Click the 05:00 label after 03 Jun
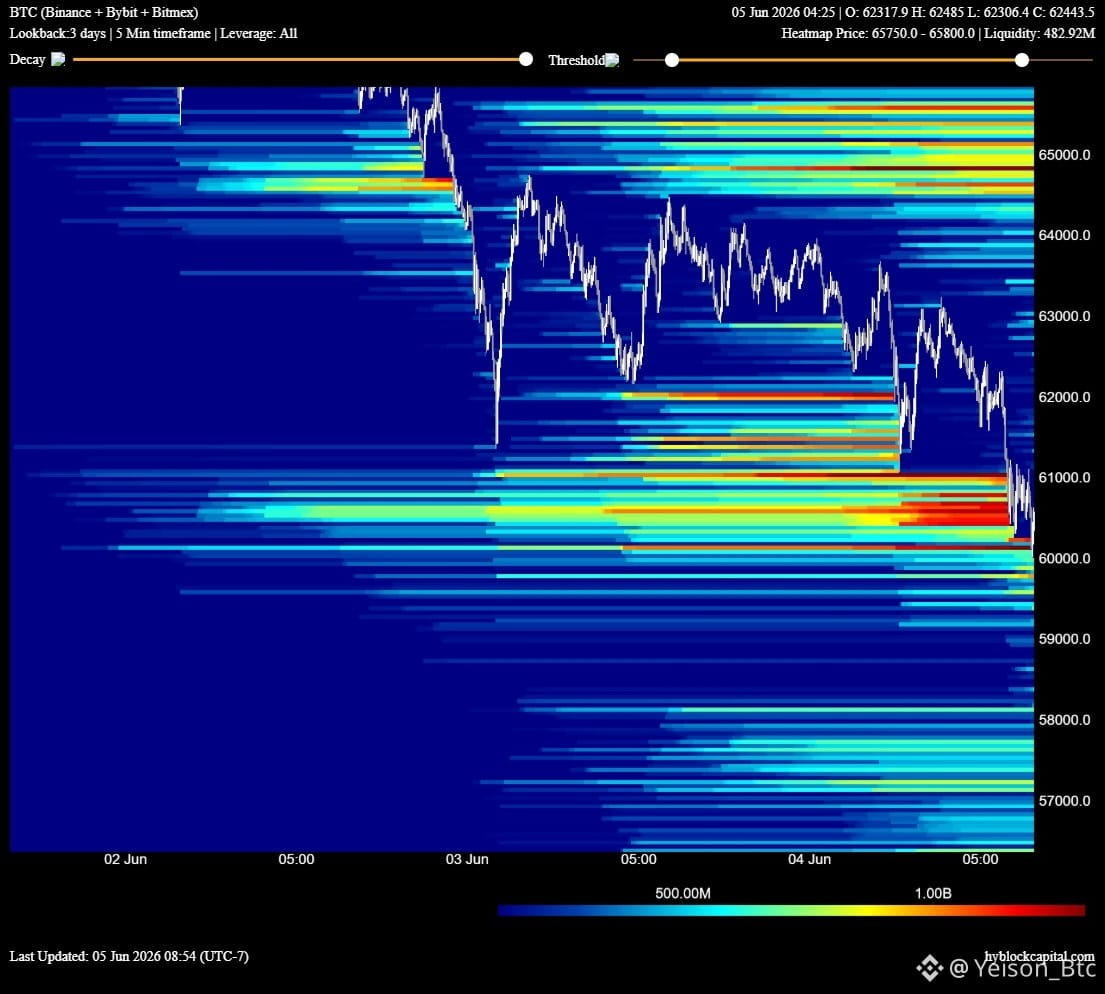The width and height of the screenshot is (1105, 994). coord(638,859)
